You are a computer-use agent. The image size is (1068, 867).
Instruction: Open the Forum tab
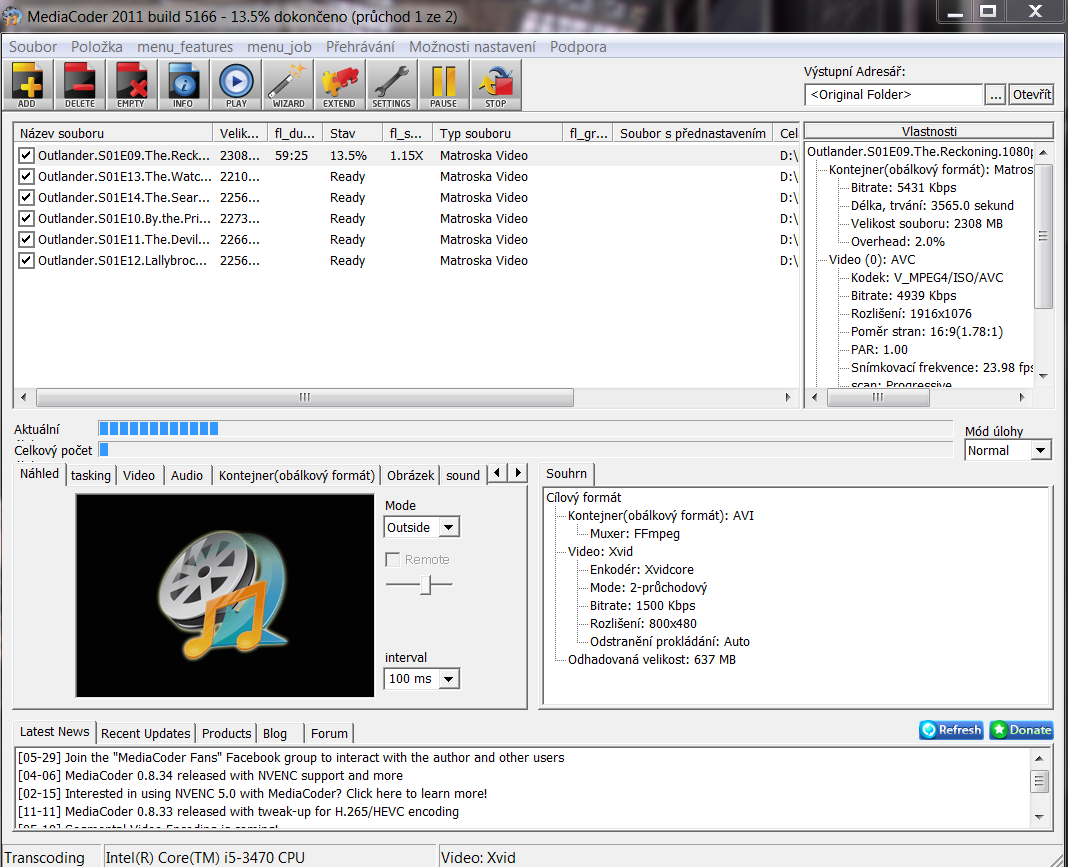tap(329, 734)
